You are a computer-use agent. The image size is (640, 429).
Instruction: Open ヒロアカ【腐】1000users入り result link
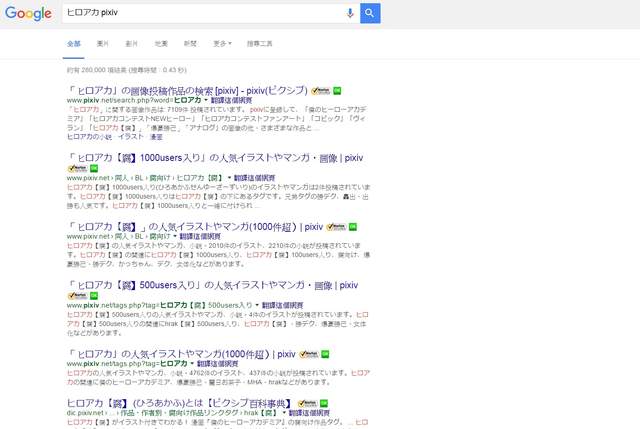[x=215, y=158]
